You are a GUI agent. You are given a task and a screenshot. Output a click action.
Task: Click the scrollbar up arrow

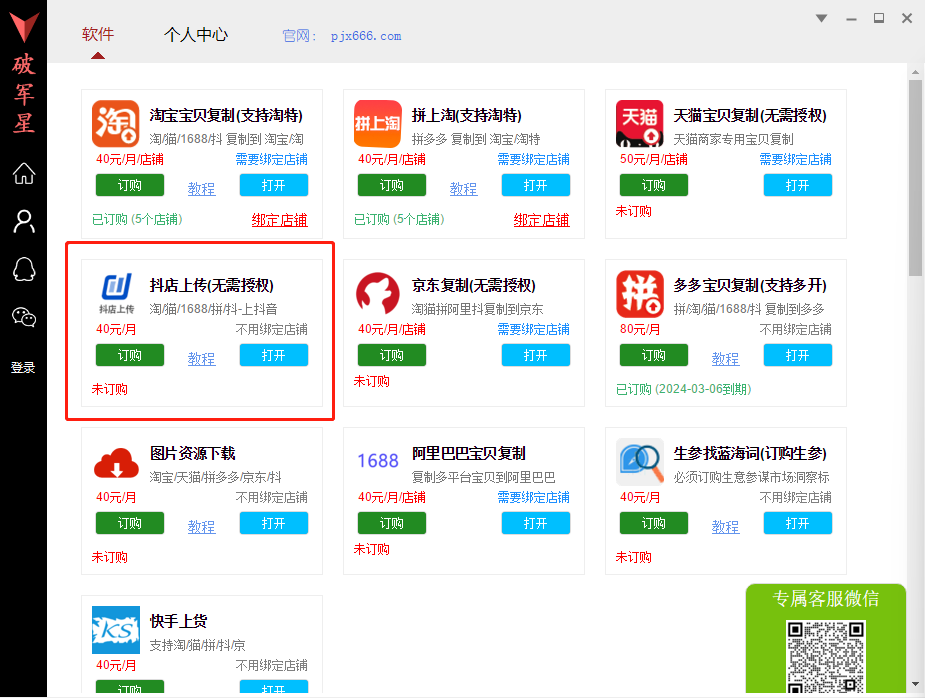click(916, 72)
